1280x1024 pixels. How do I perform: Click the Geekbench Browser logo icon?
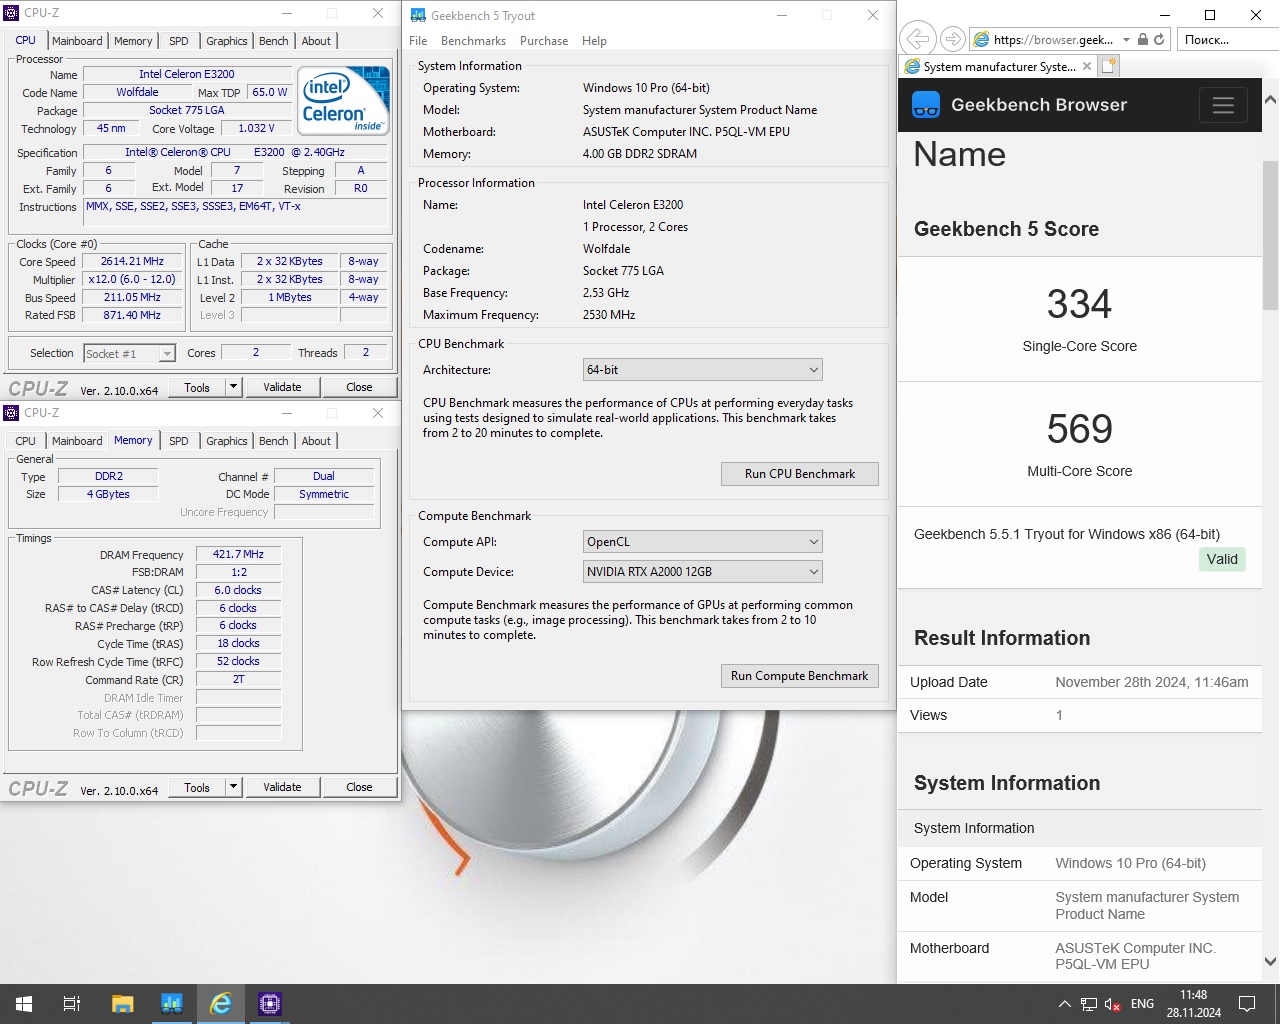926,105
